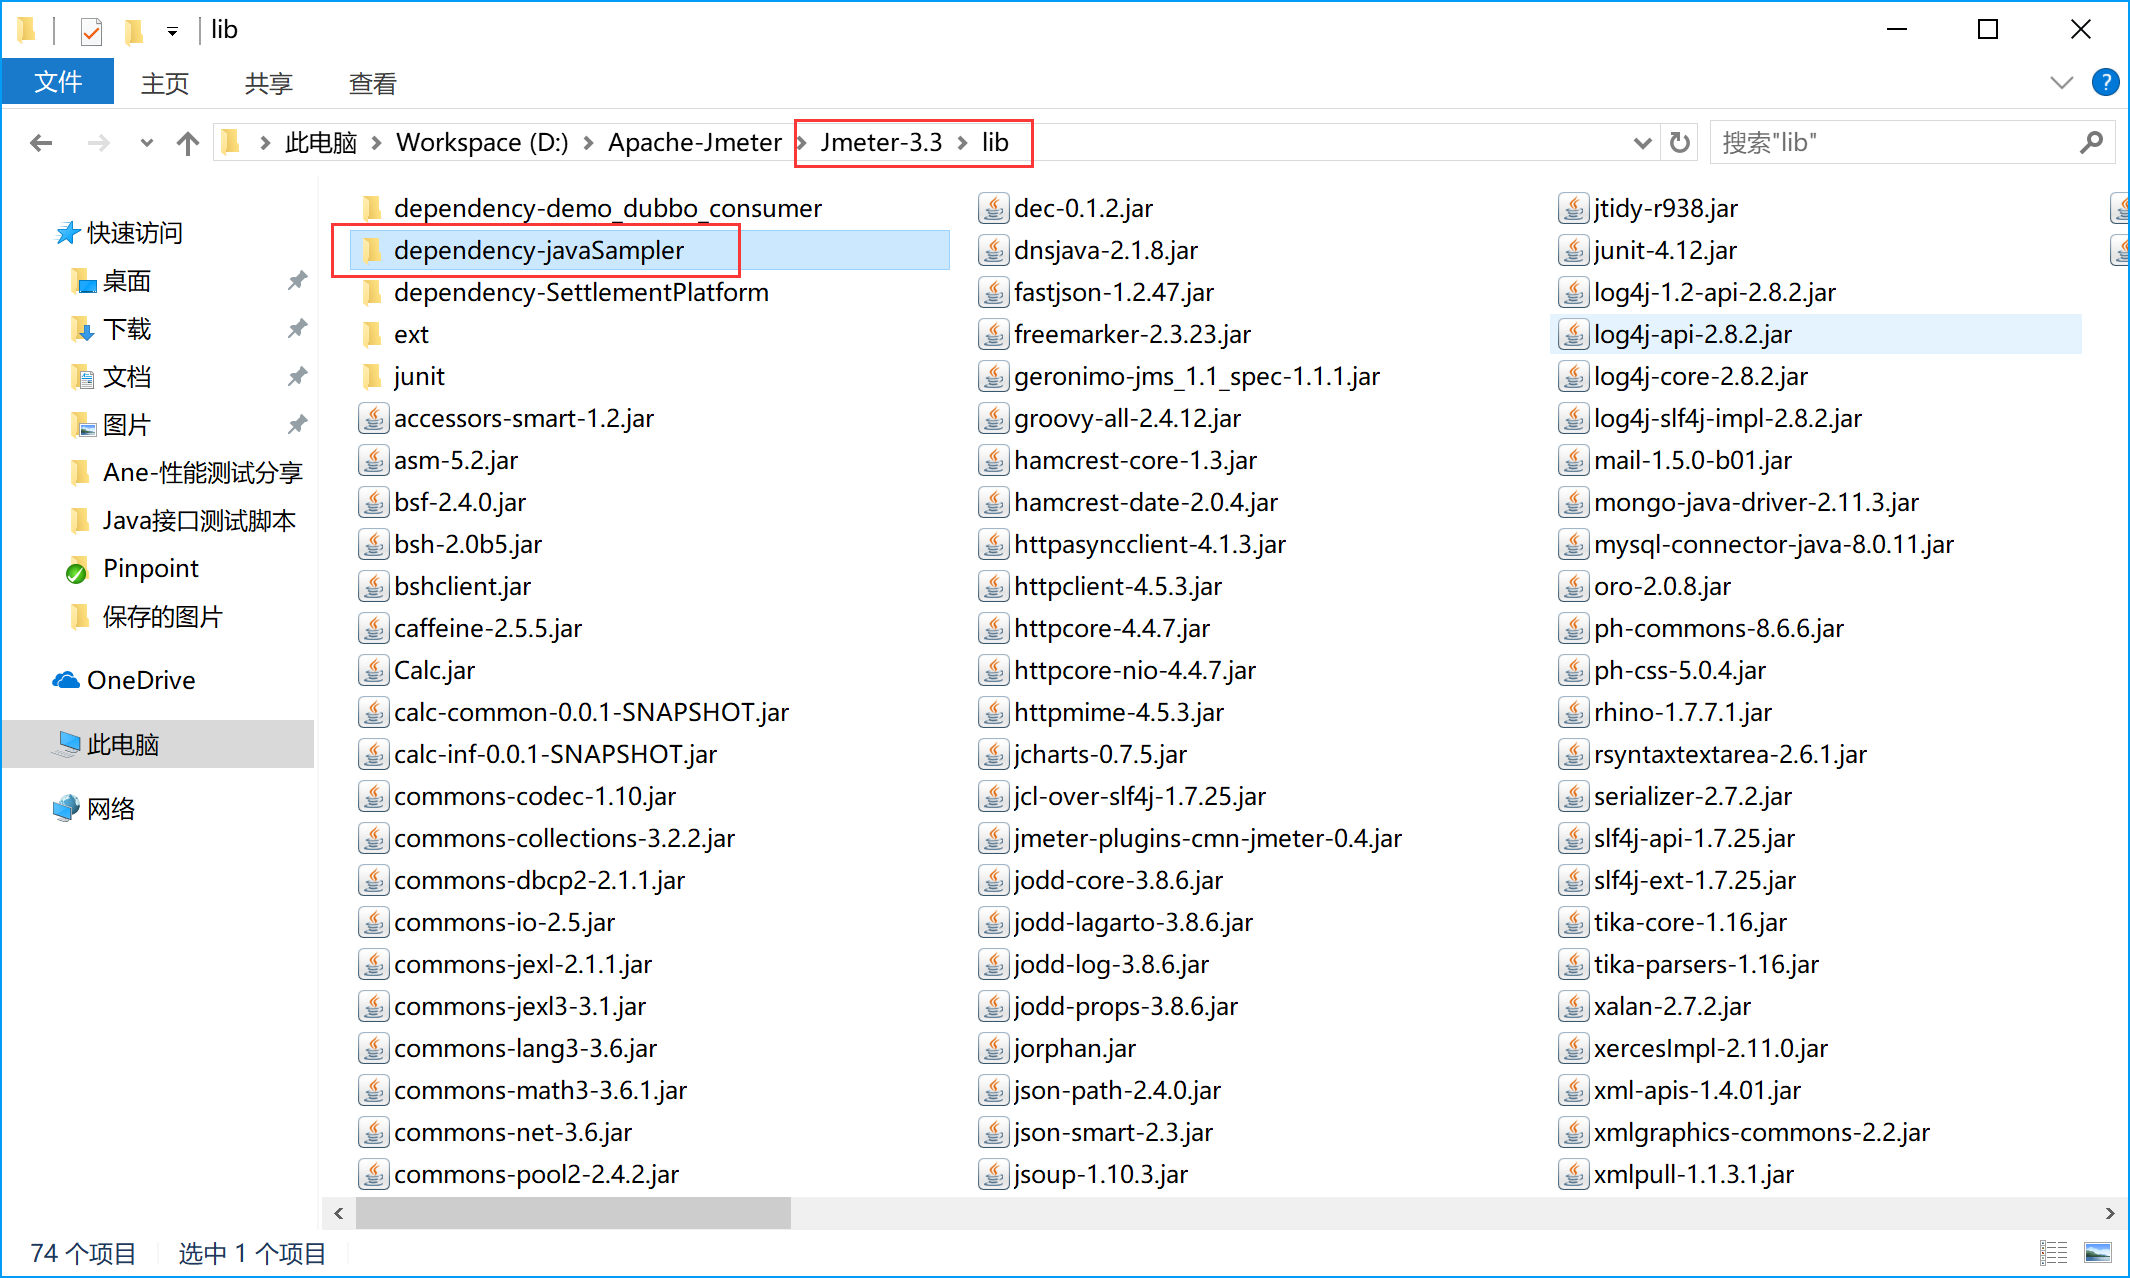The width and height of the screenshot is (2130, 1278).
Task: Click the Back navigation arrow
Action: [x=41, y=143]
